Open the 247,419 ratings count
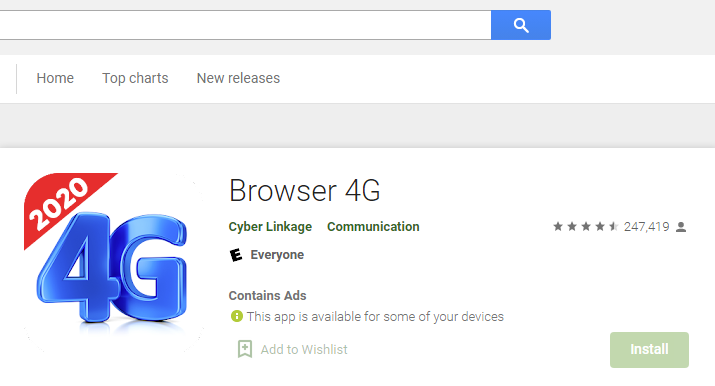The height and width of the screenshot is (386, 715). [647, 227]
